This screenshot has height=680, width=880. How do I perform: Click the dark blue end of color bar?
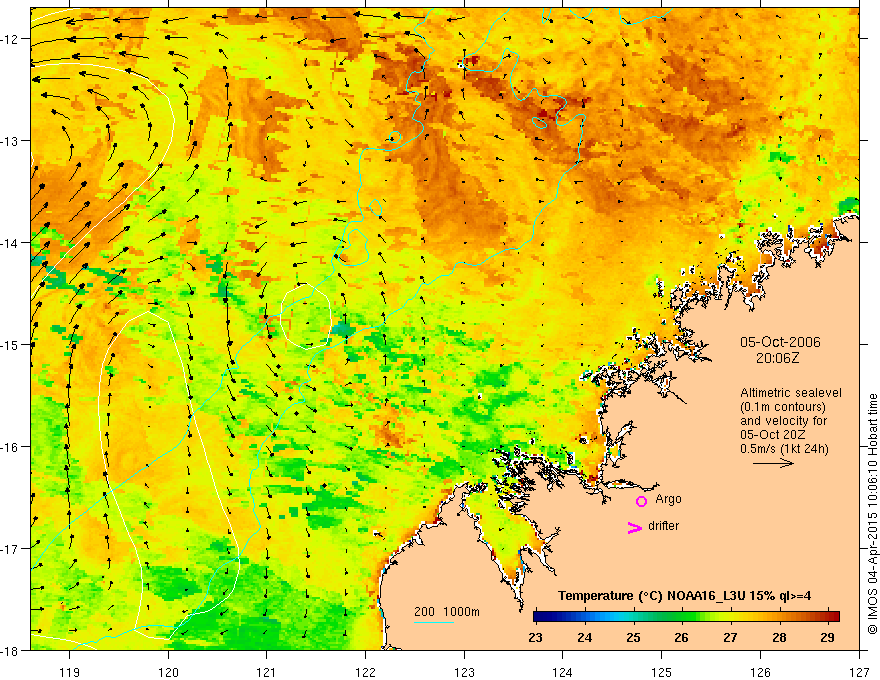pos(540,617)
